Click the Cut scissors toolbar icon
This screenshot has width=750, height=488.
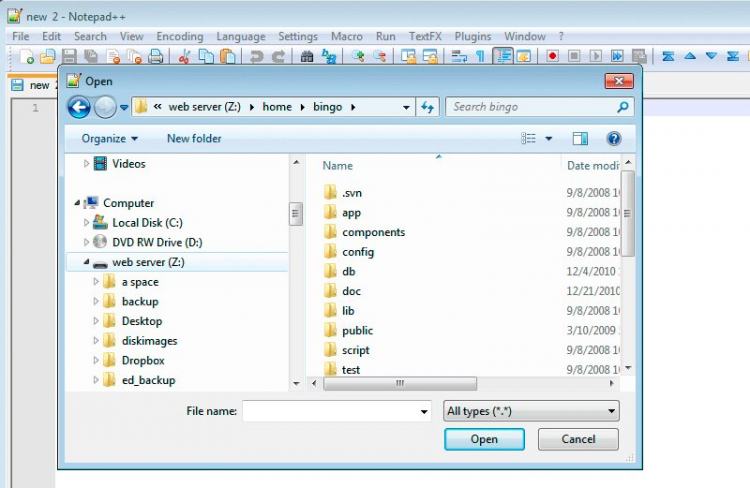(x=184, y=56)
